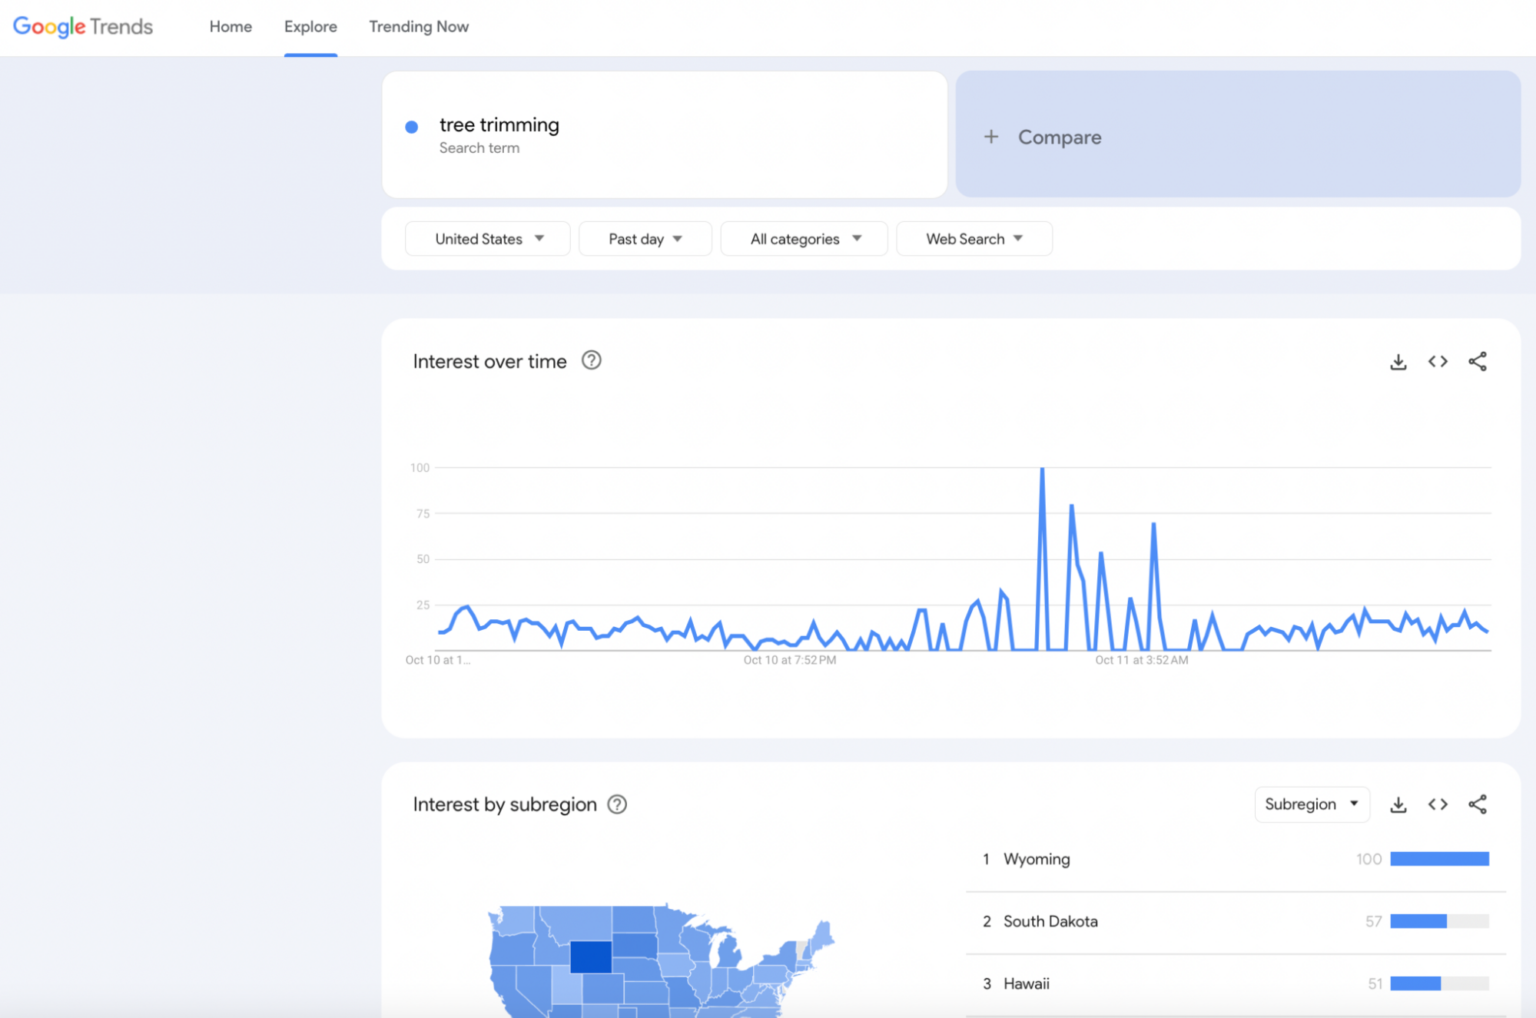1536x1018 pixels.
Task: Select the tree trimming search term card
Action: 664,133
